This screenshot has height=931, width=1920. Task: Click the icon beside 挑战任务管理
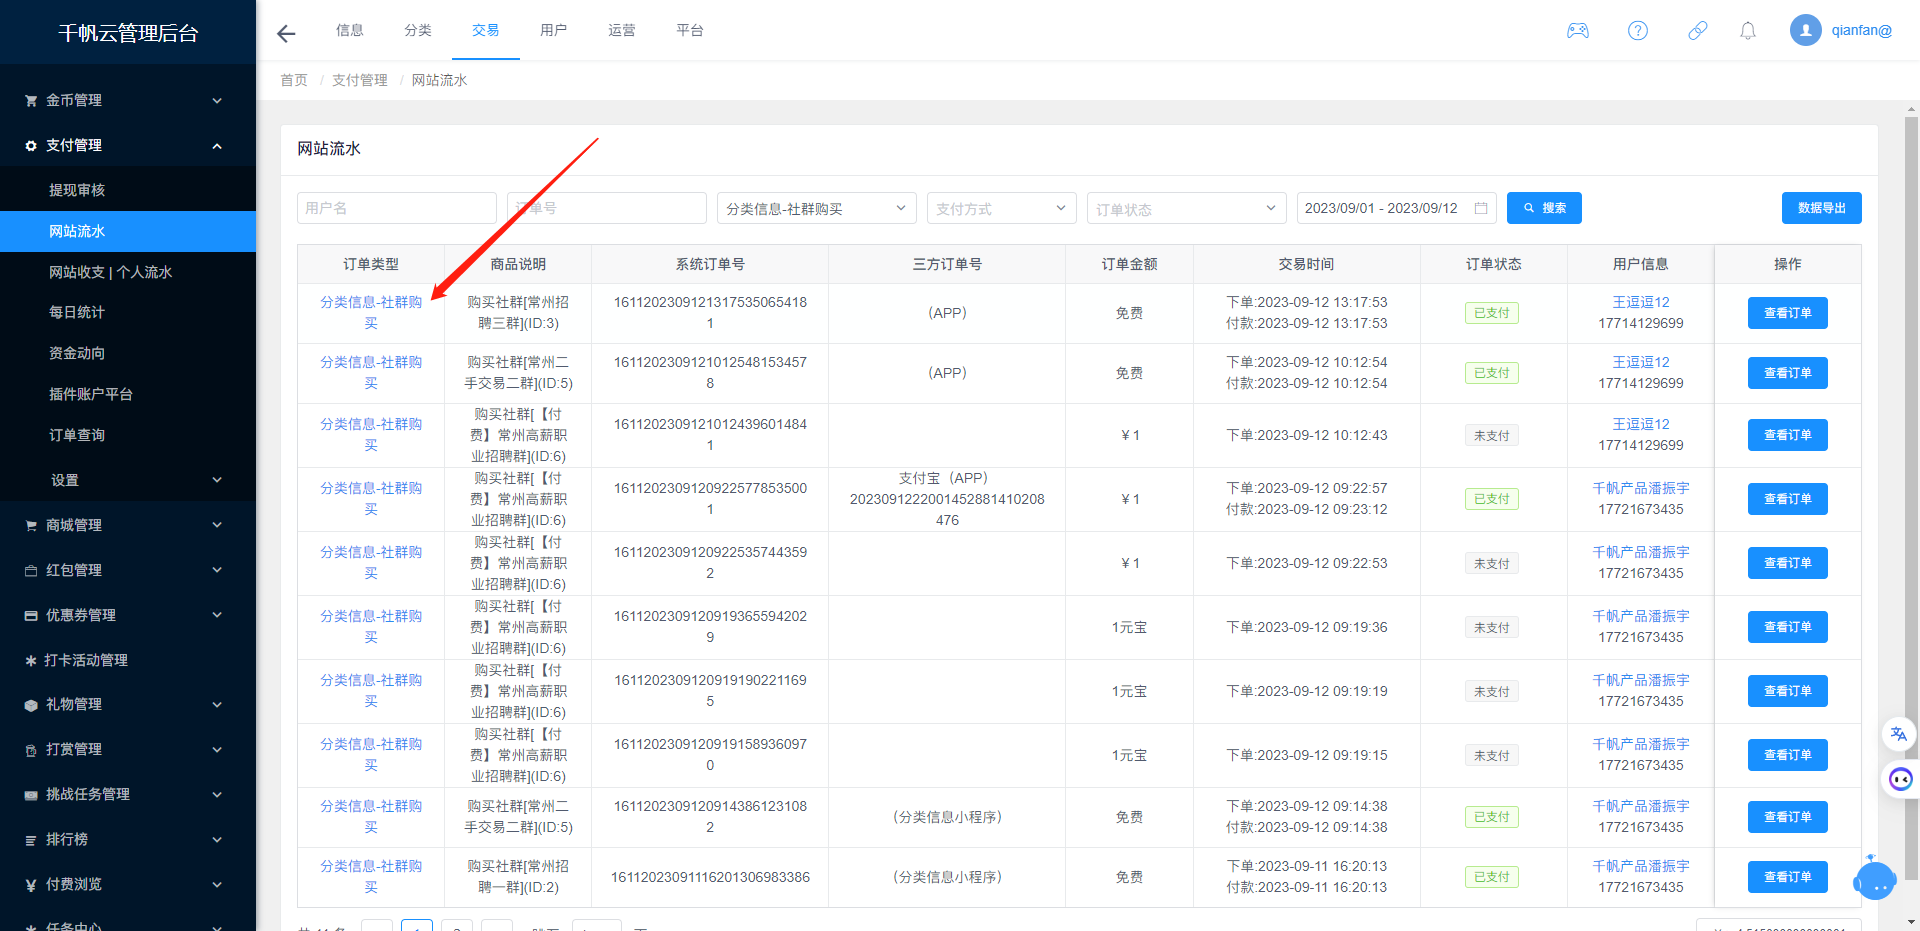click(31, 794)
